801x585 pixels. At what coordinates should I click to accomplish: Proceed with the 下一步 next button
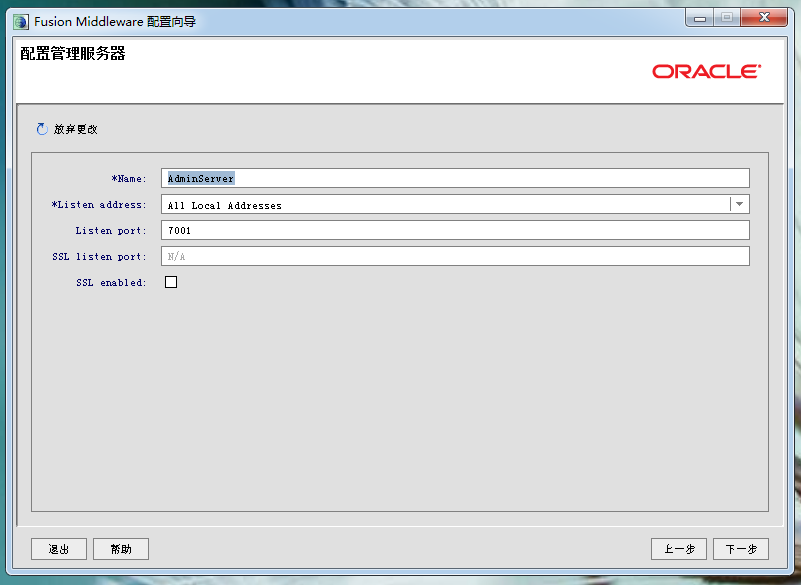point(741,549)
